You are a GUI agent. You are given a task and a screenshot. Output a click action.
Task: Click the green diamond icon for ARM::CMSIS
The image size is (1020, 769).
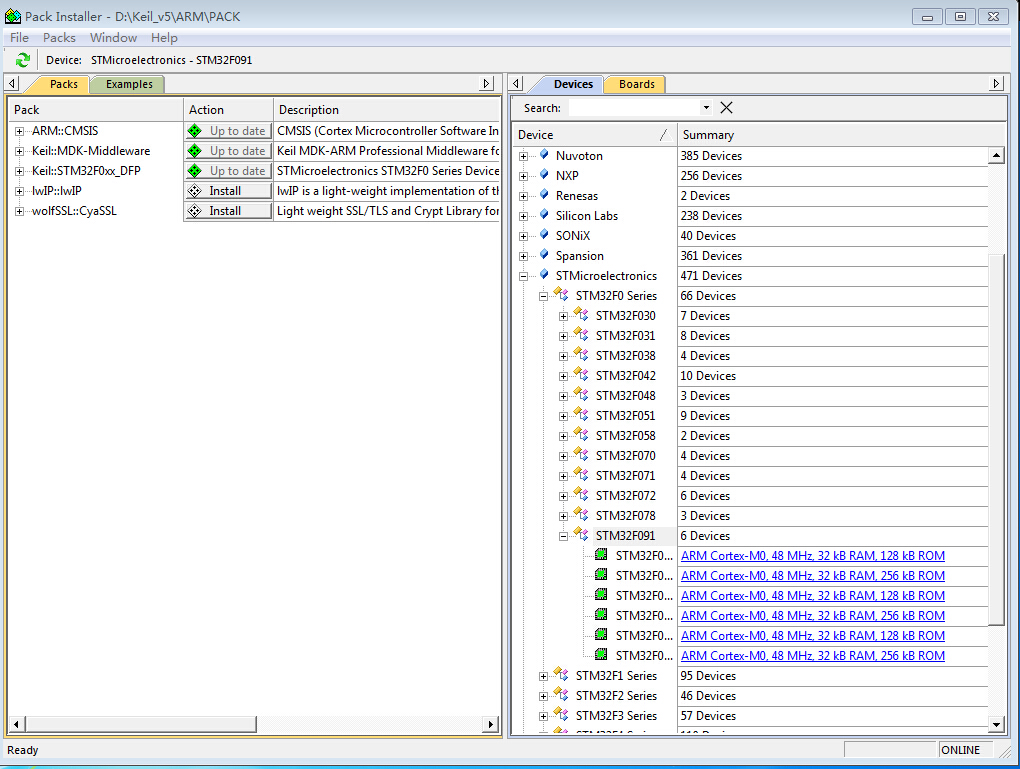tap(195, 131)
